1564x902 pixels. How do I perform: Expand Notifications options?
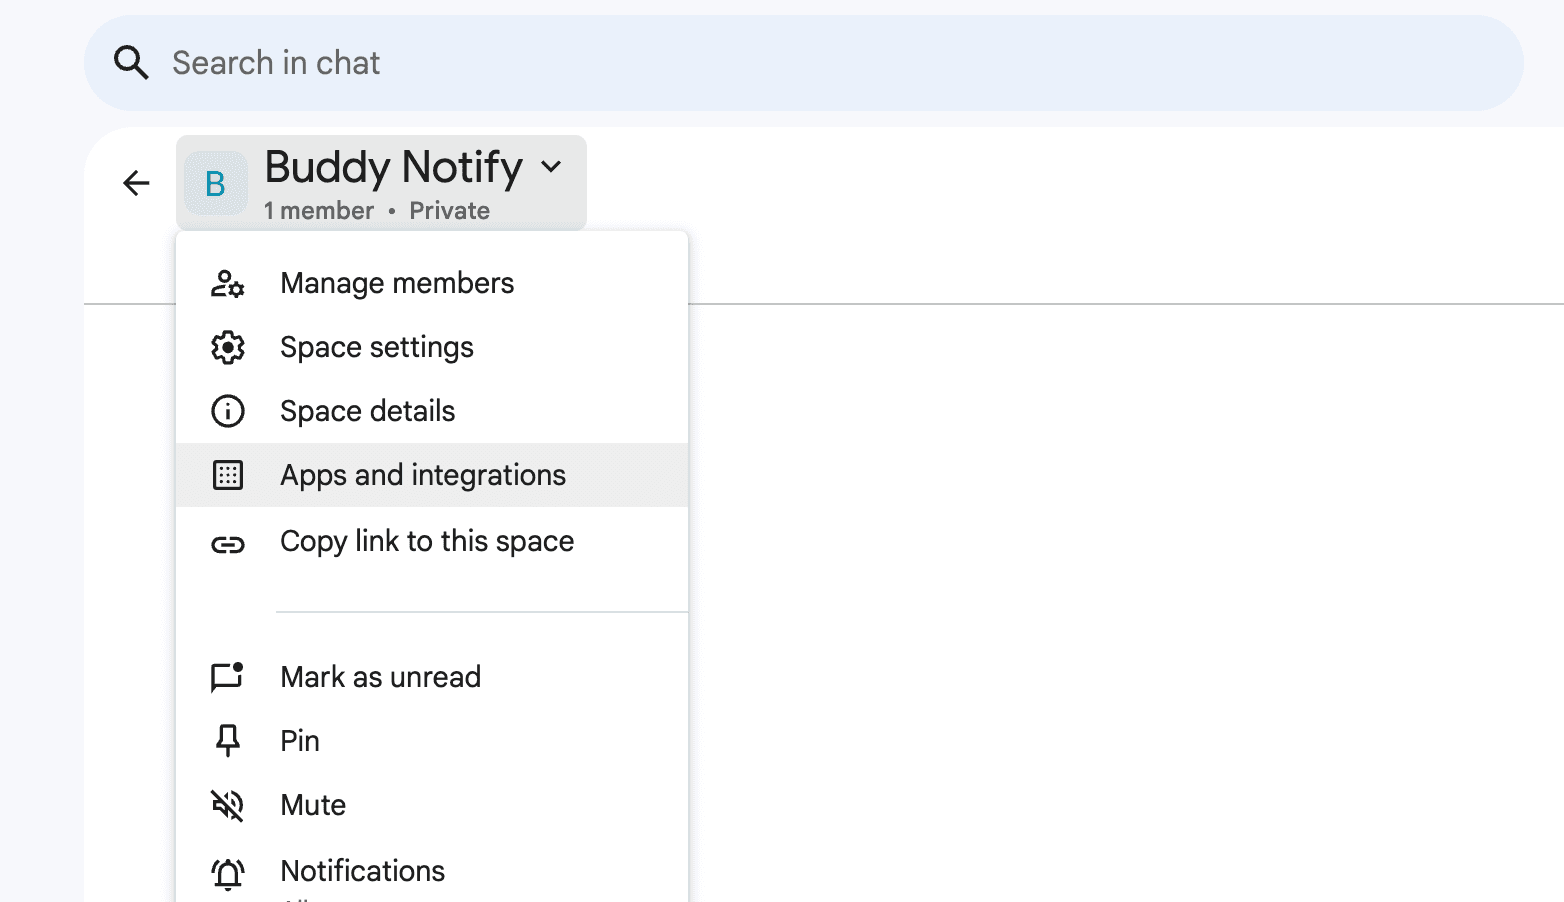coord(362,870)
